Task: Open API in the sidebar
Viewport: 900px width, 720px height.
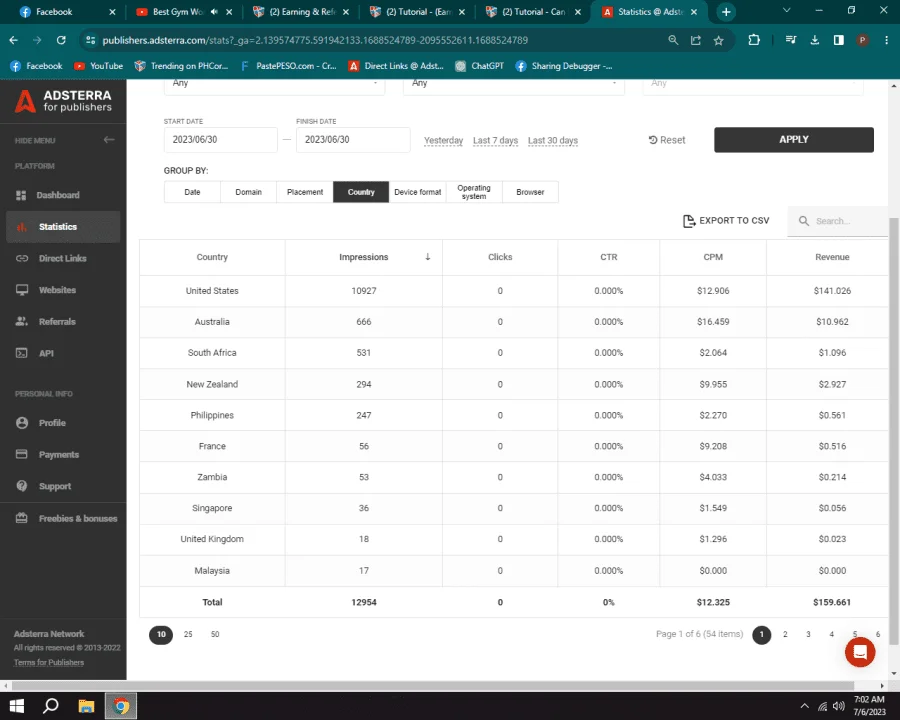Action: 46,353
